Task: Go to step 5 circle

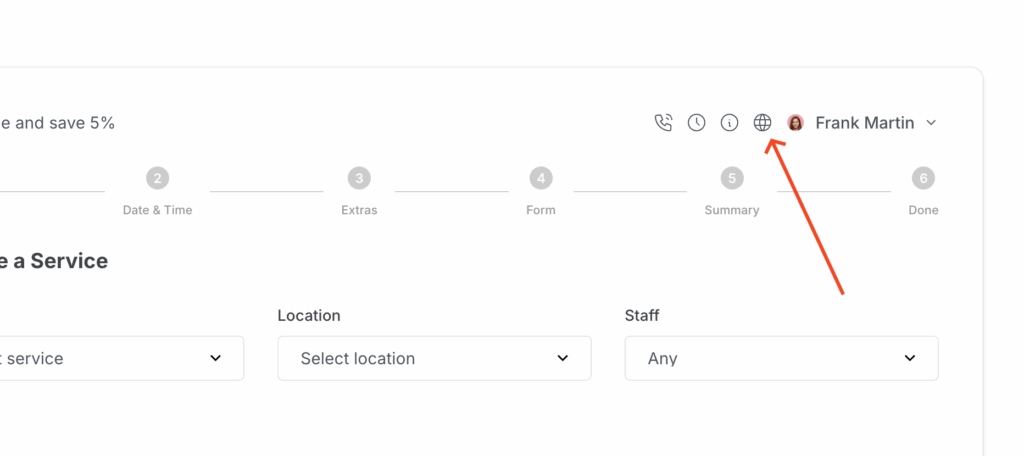Action: coord(732,178)
